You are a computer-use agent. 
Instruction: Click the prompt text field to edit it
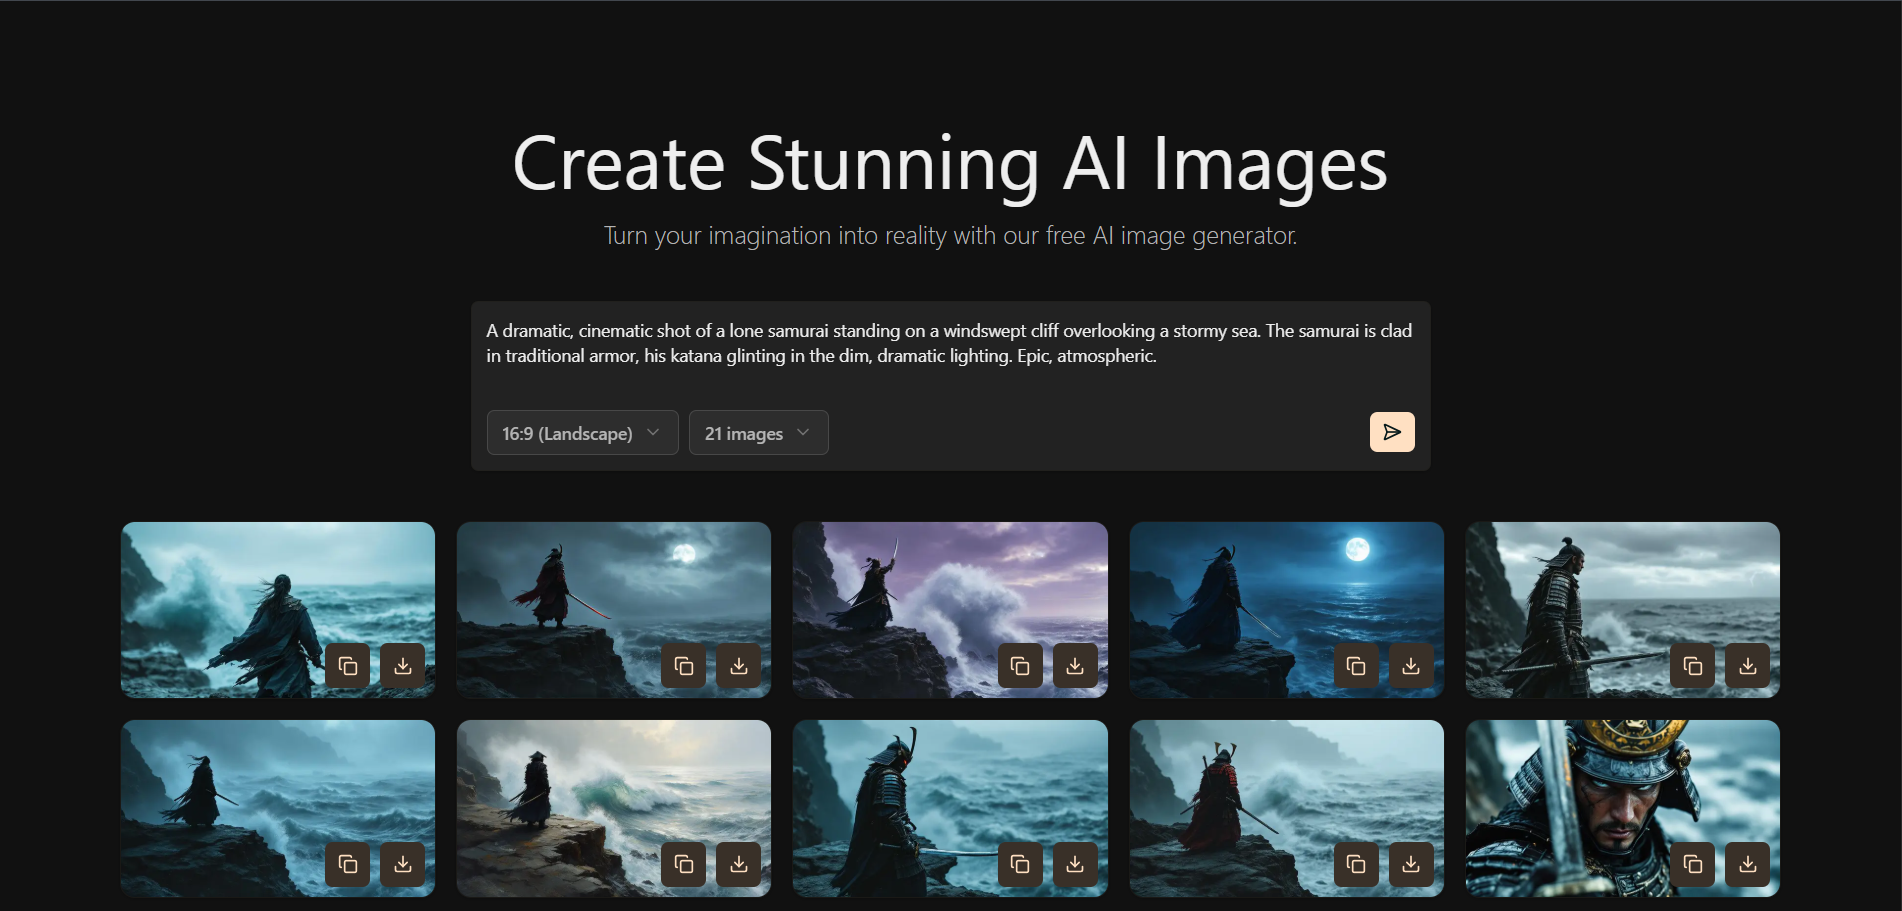pos(949,343)
